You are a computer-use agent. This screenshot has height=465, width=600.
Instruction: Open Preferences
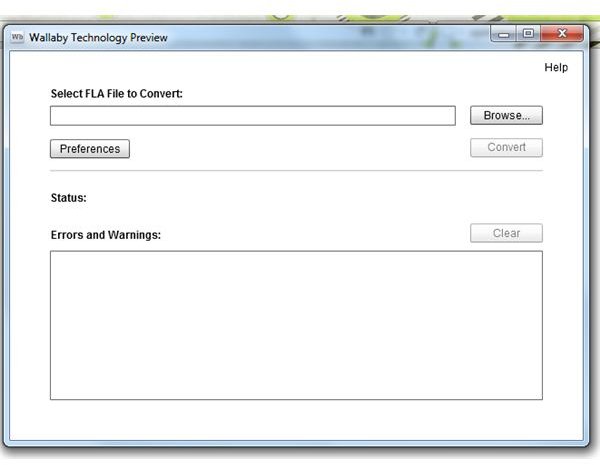[90, 148]
